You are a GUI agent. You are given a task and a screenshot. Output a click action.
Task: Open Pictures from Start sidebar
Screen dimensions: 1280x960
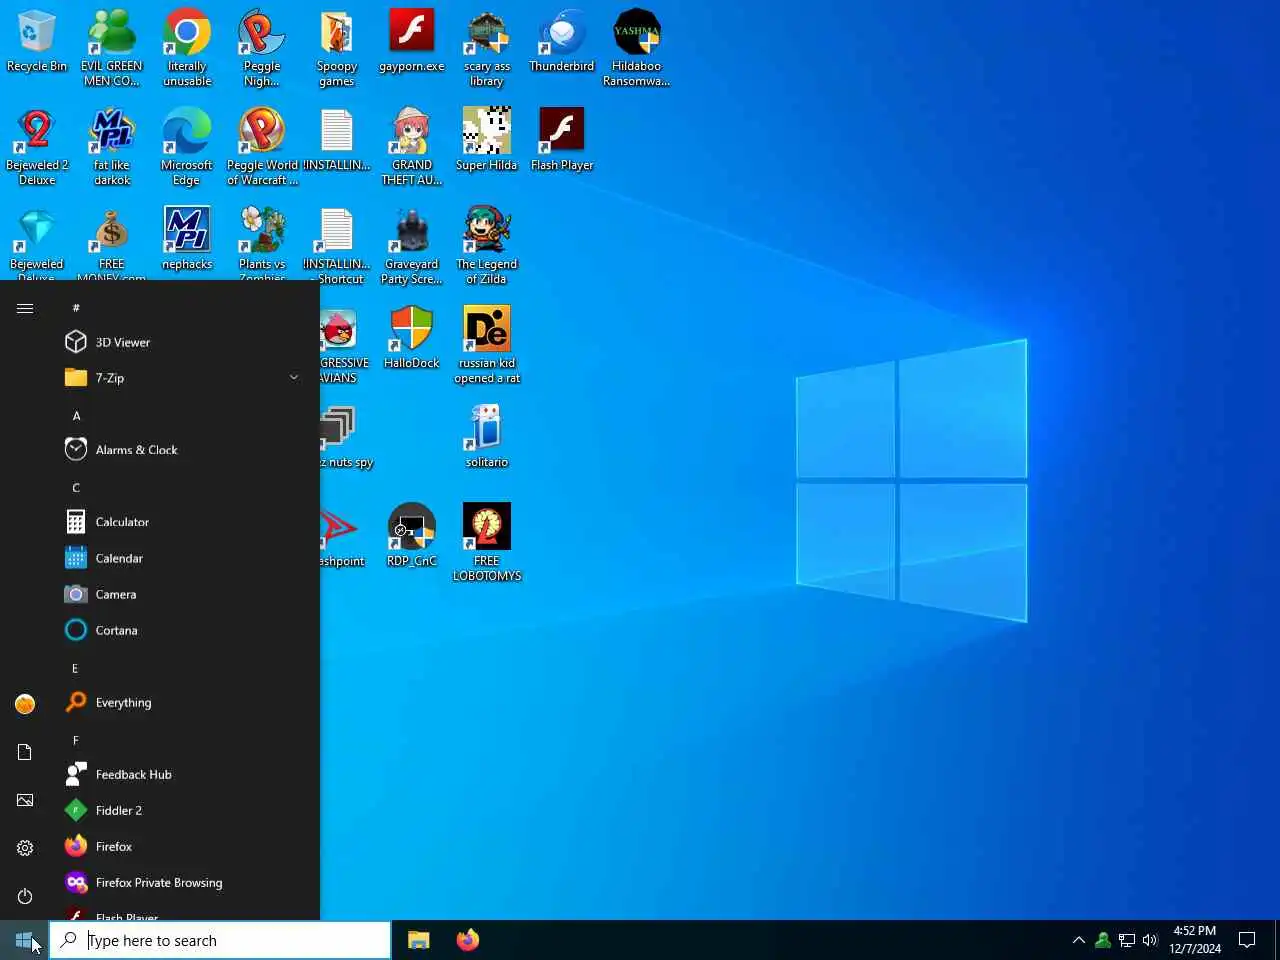click(x=25, y=800)
